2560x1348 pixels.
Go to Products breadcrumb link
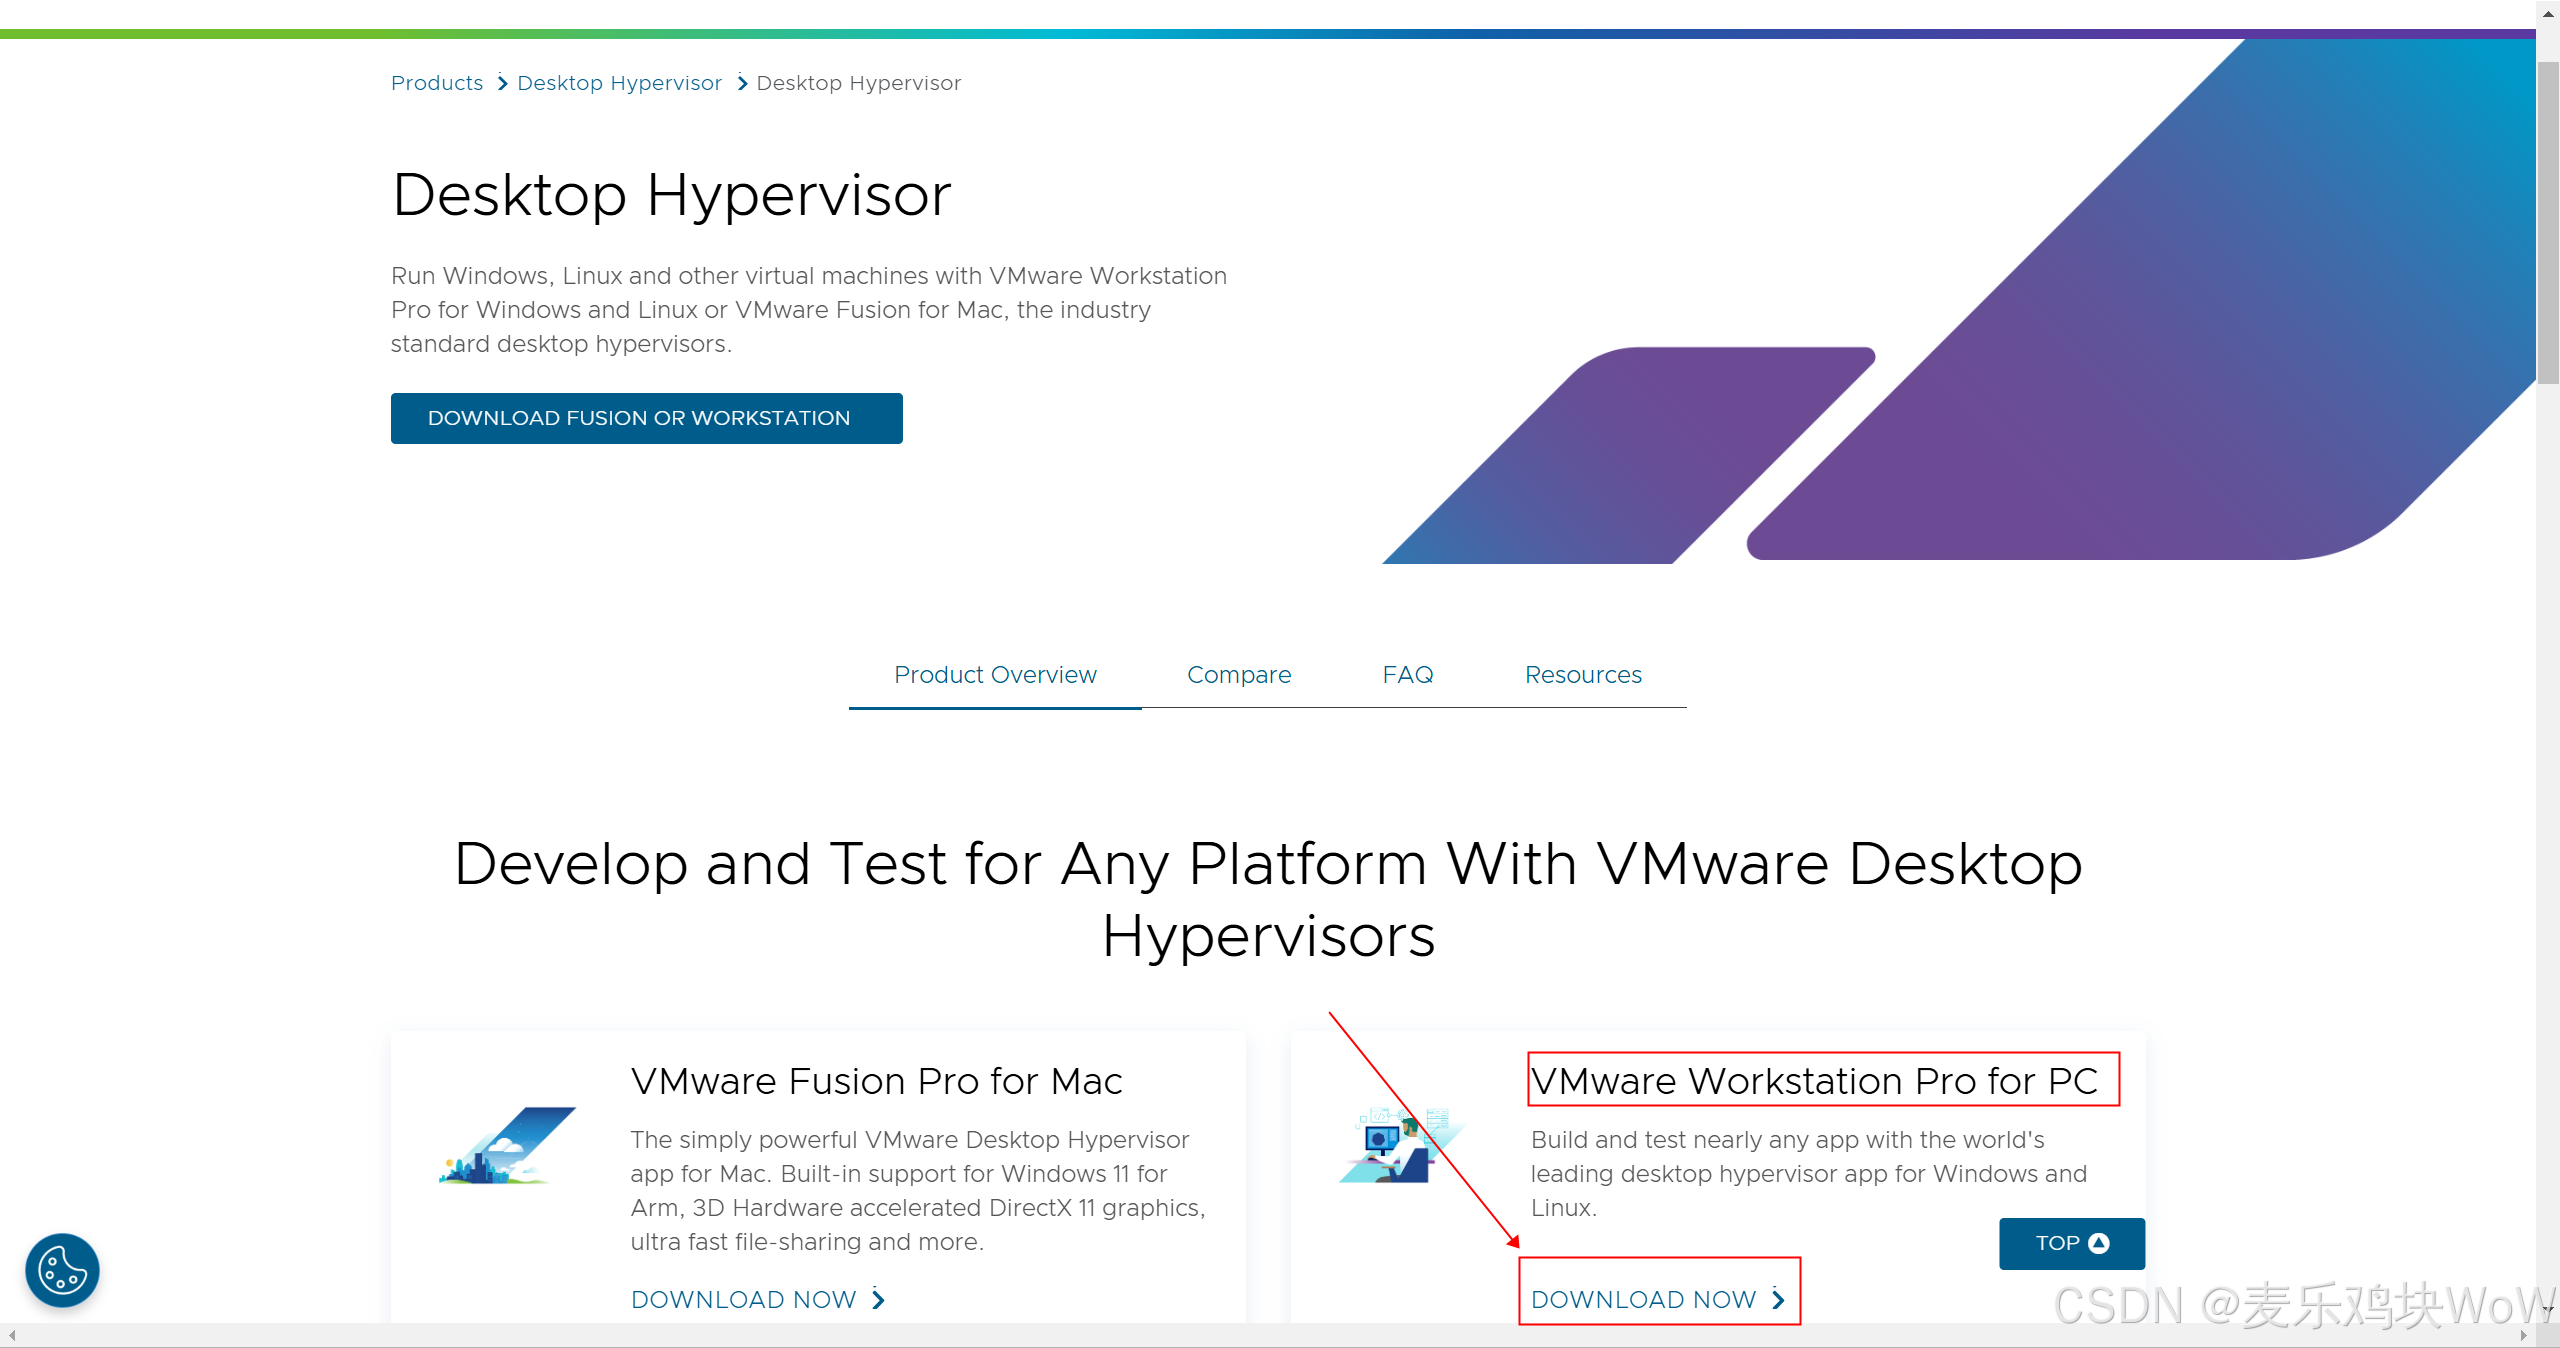(437, 83)
